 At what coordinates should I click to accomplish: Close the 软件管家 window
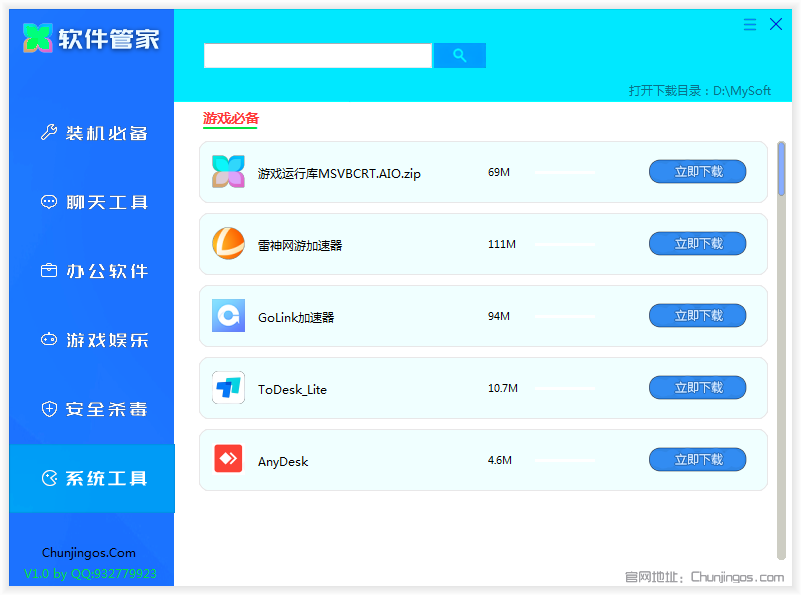[x=776, y=24]
